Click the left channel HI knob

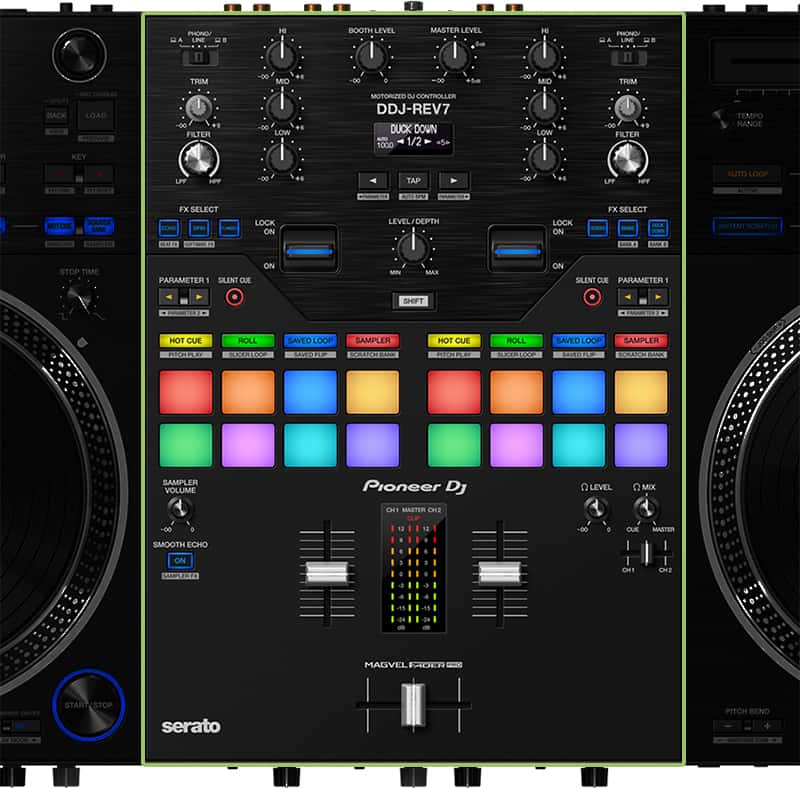pos(282,56)
